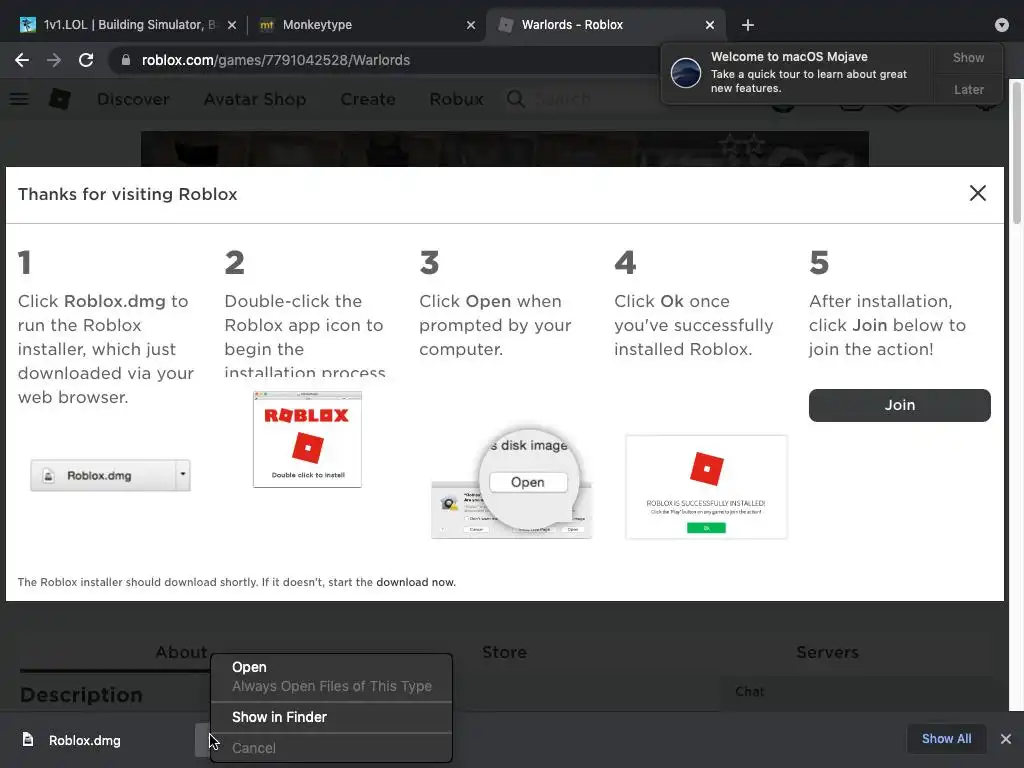
Task: Close the Monkeytype tab
Action: 471,25
